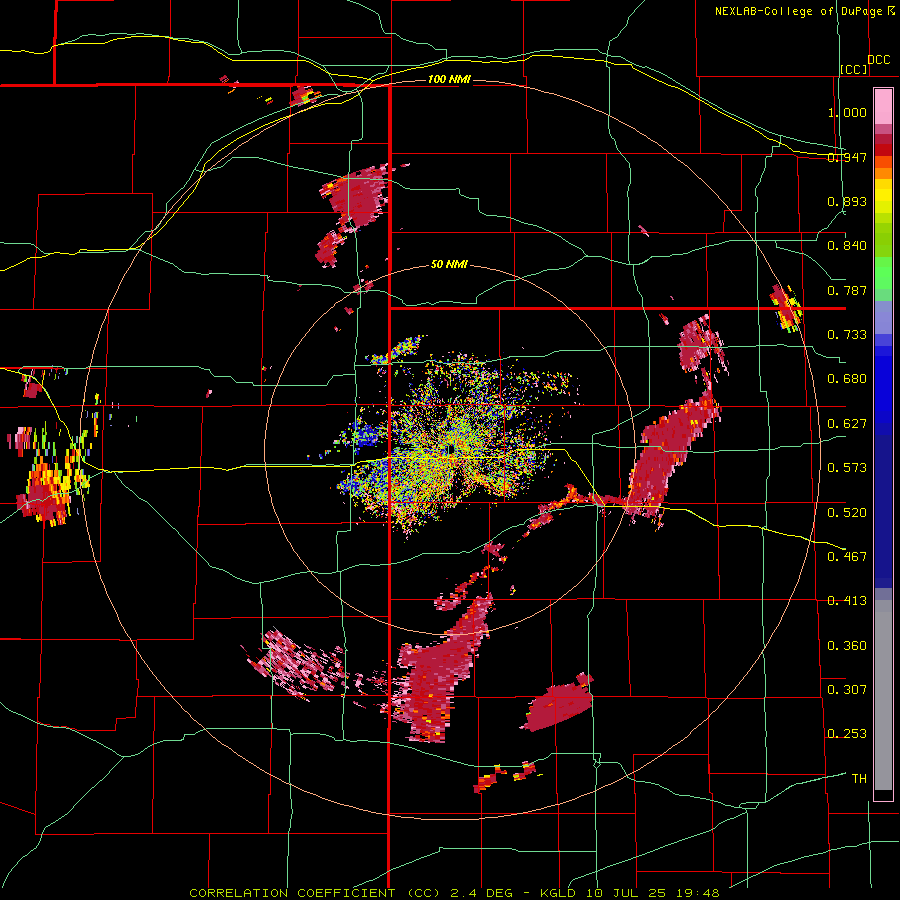
Task: Select the 0.840 scale value
Action: (x=847, y=246)
